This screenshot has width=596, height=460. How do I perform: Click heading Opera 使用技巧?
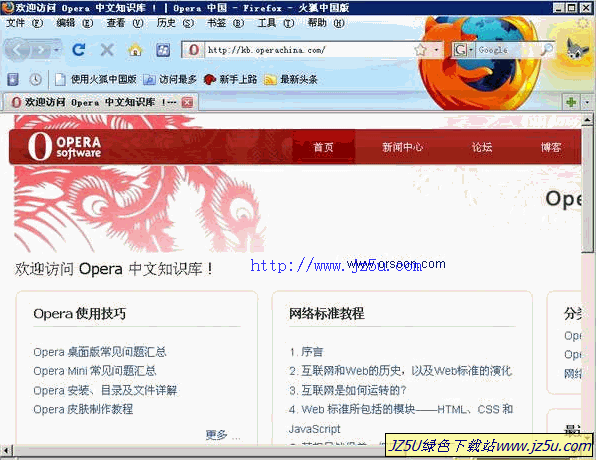(x=79, y=314)
